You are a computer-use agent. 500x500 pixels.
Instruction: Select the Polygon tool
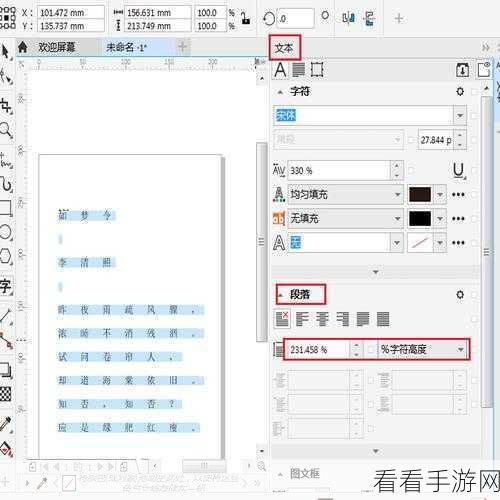tap(6, 256)
